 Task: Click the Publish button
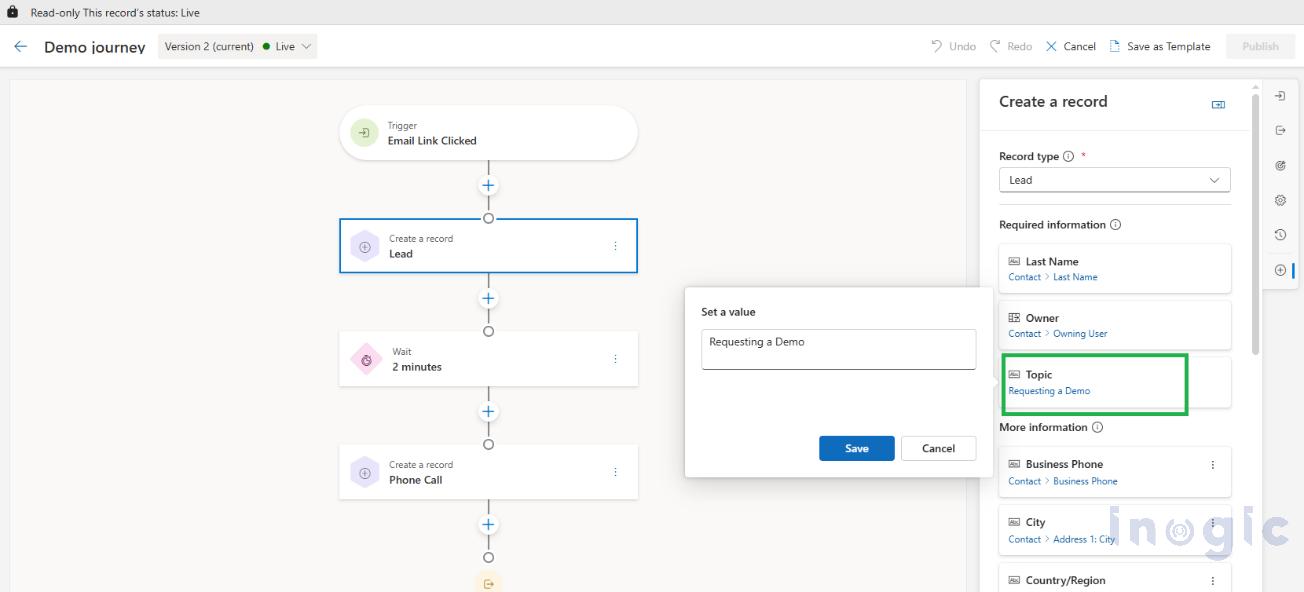pyautogui.click(x=1260, y=46)
